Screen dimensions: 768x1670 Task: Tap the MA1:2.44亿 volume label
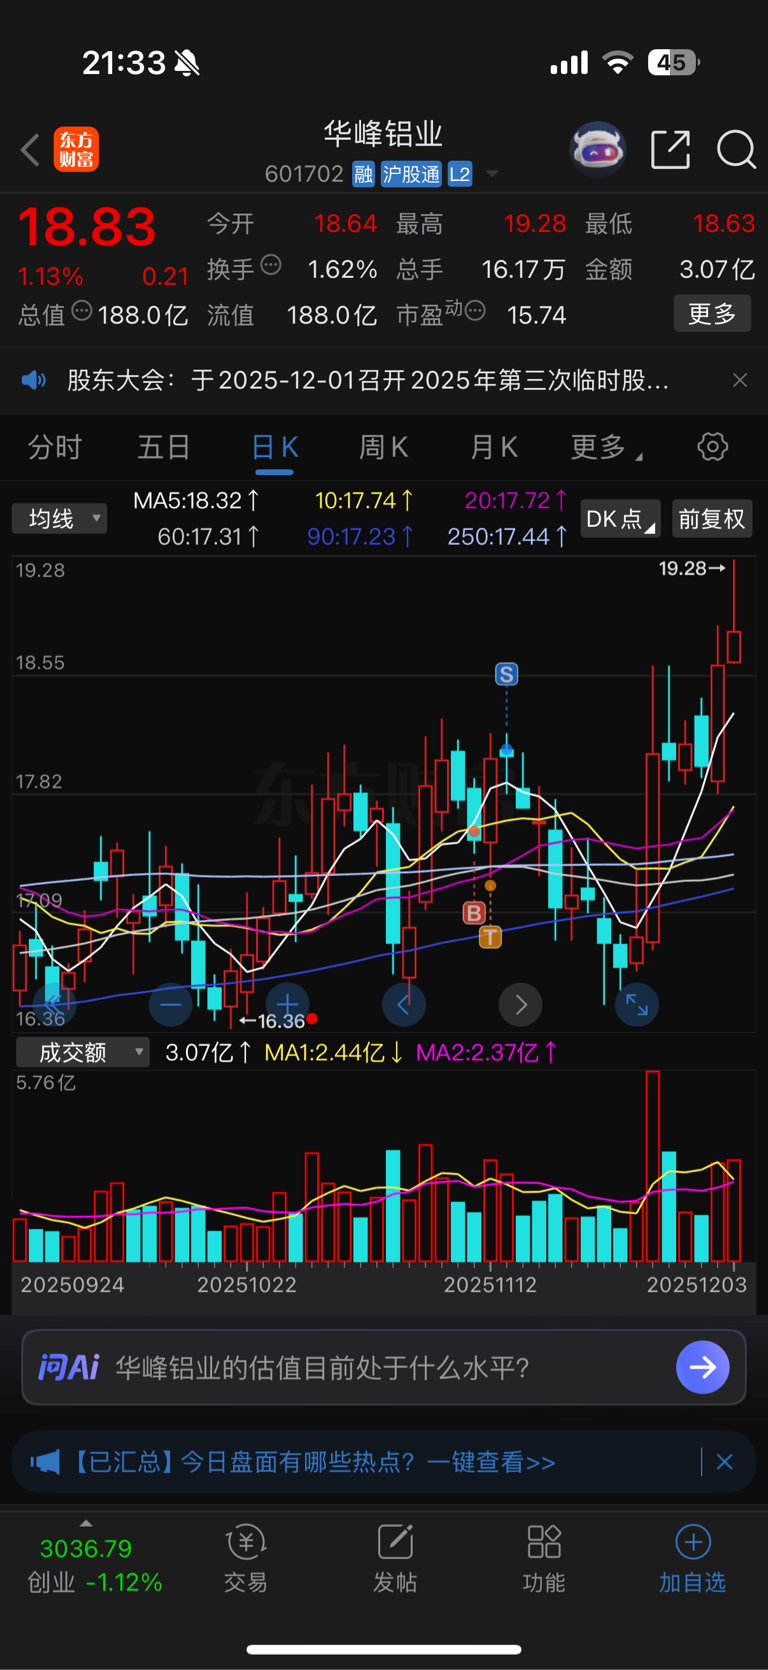pos(333,1052)
